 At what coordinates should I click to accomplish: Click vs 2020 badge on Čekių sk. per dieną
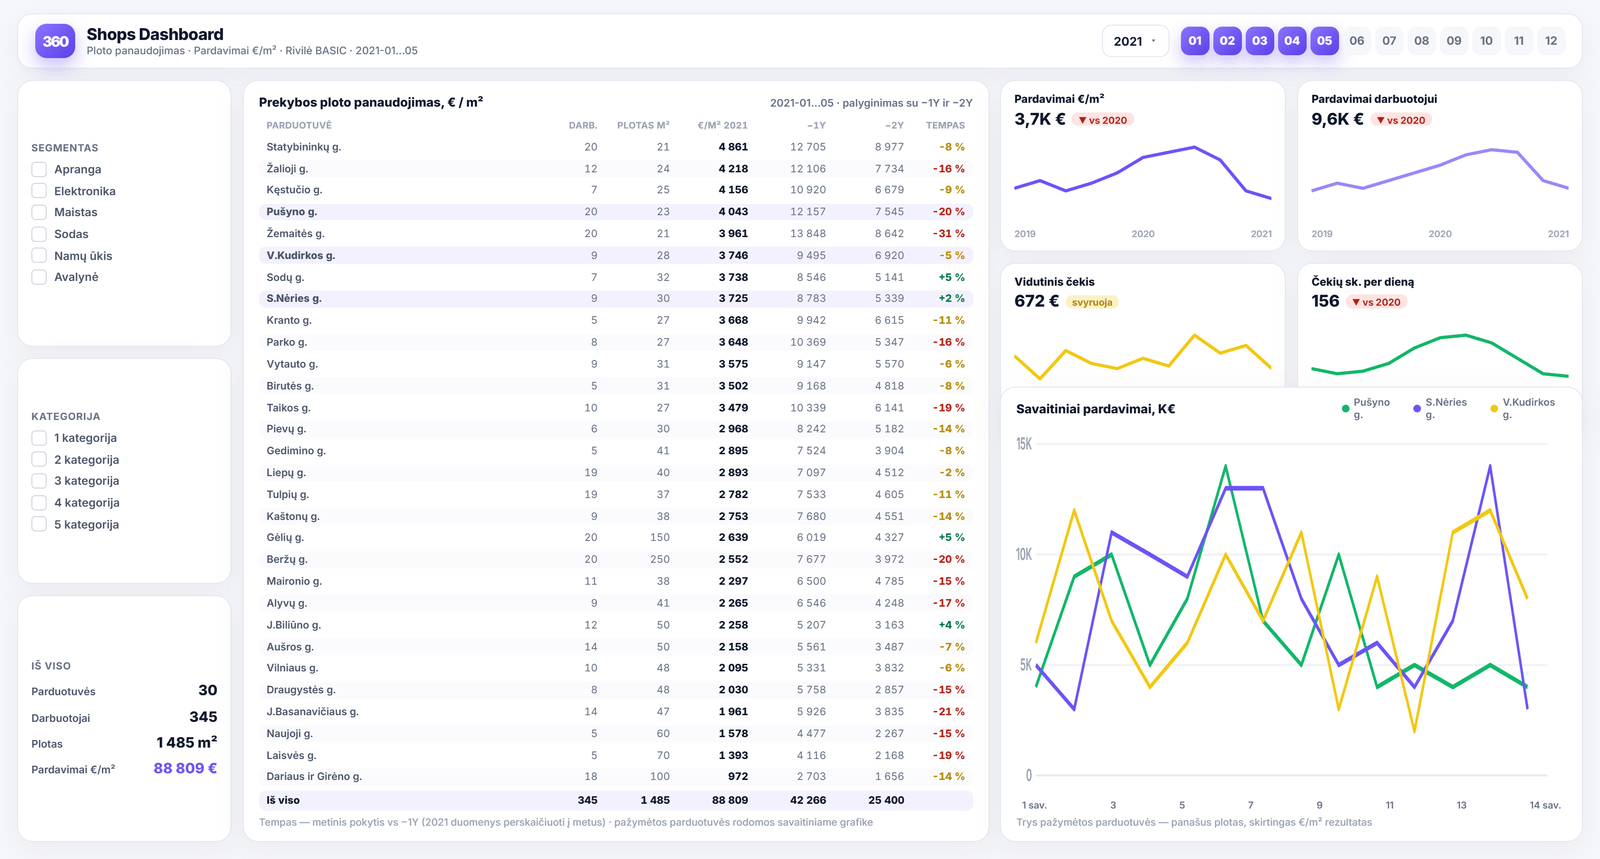click(x=1377, y=302)
